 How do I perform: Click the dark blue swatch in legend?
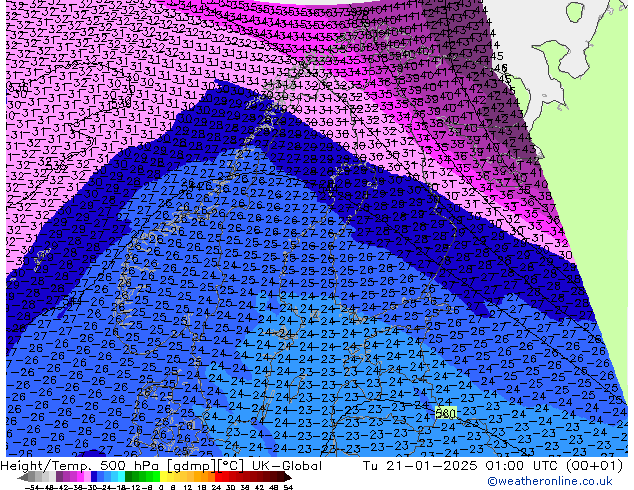(x=94, y=477)
